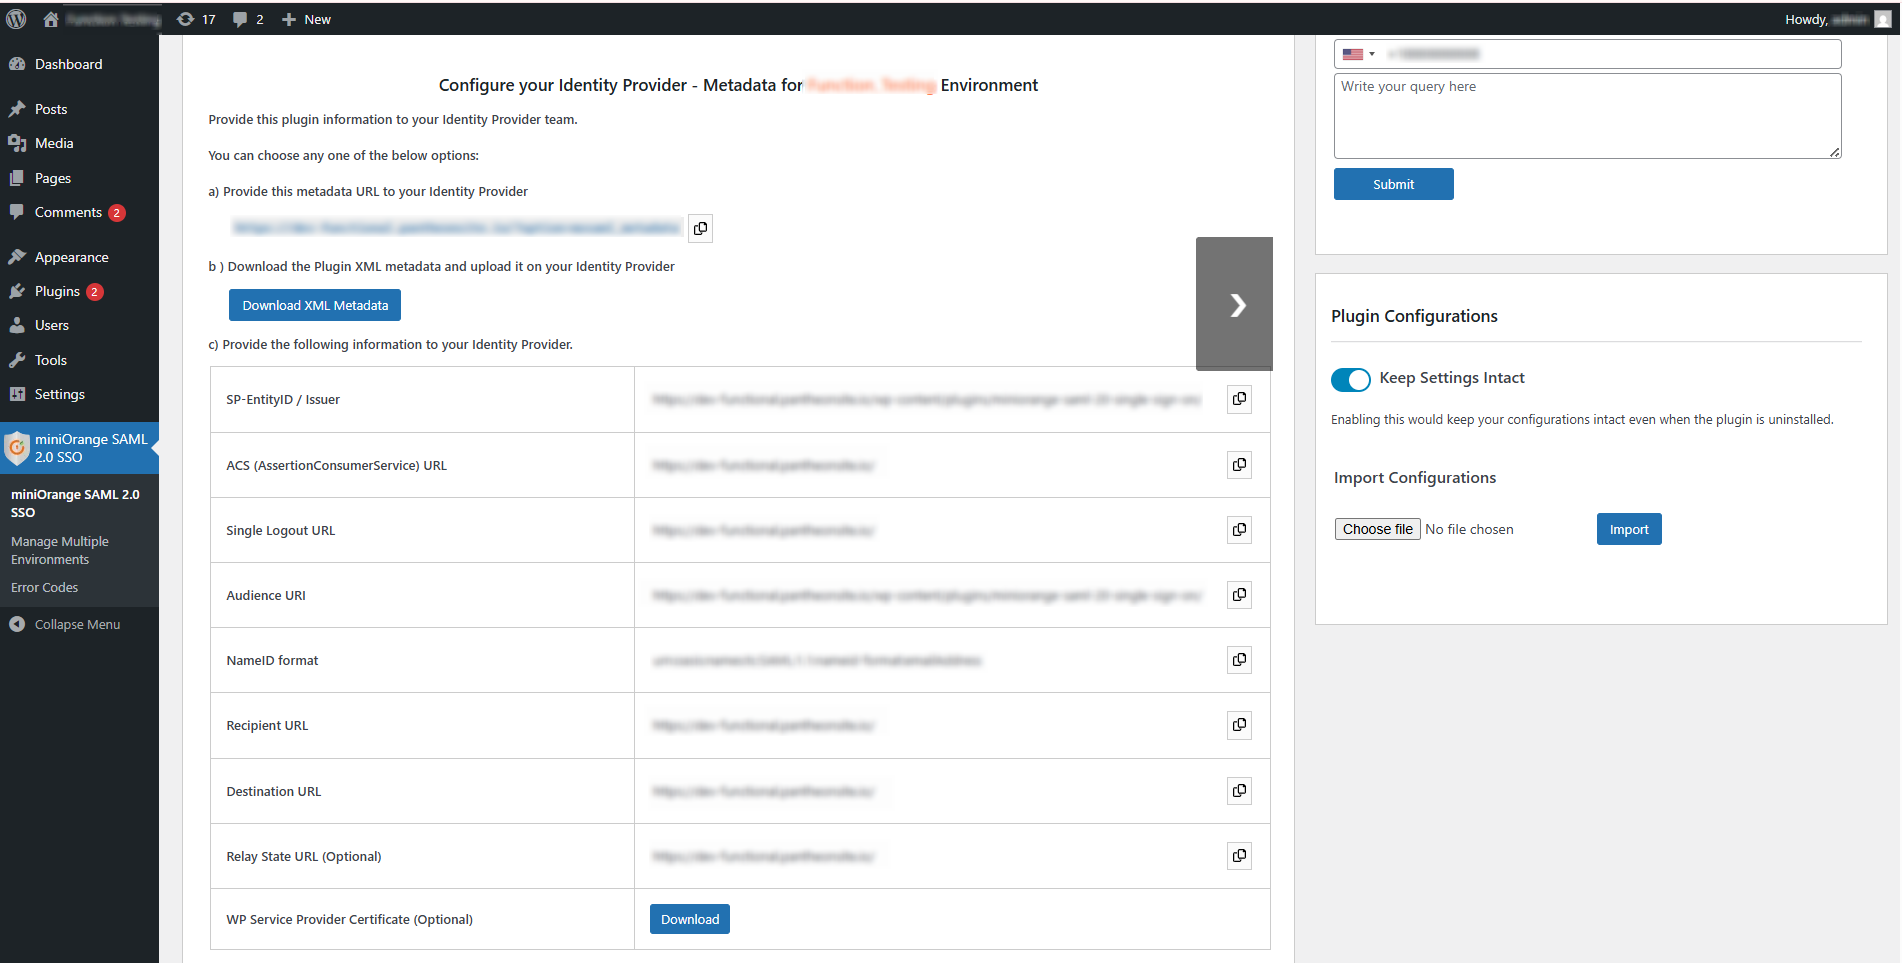Click the Posts pin icon

click(x=17, y=109)
